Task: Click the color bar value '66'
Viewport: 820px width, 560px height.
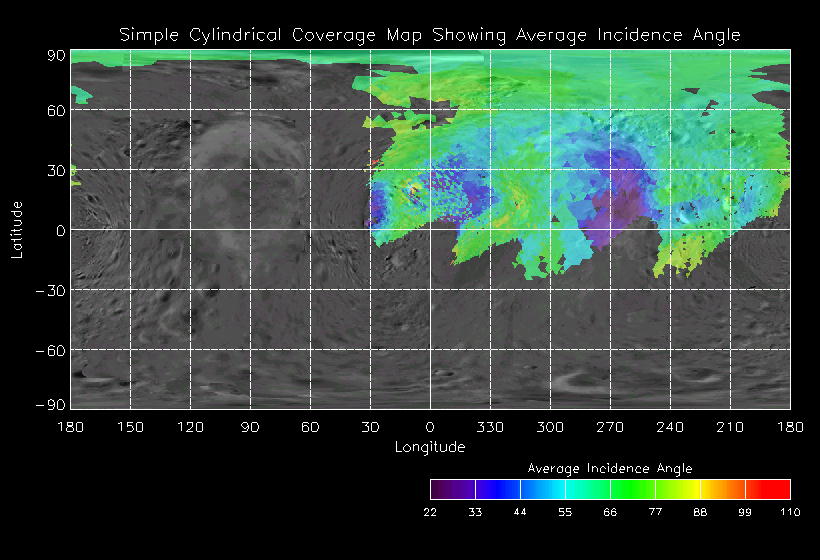Action: (610, 512)
